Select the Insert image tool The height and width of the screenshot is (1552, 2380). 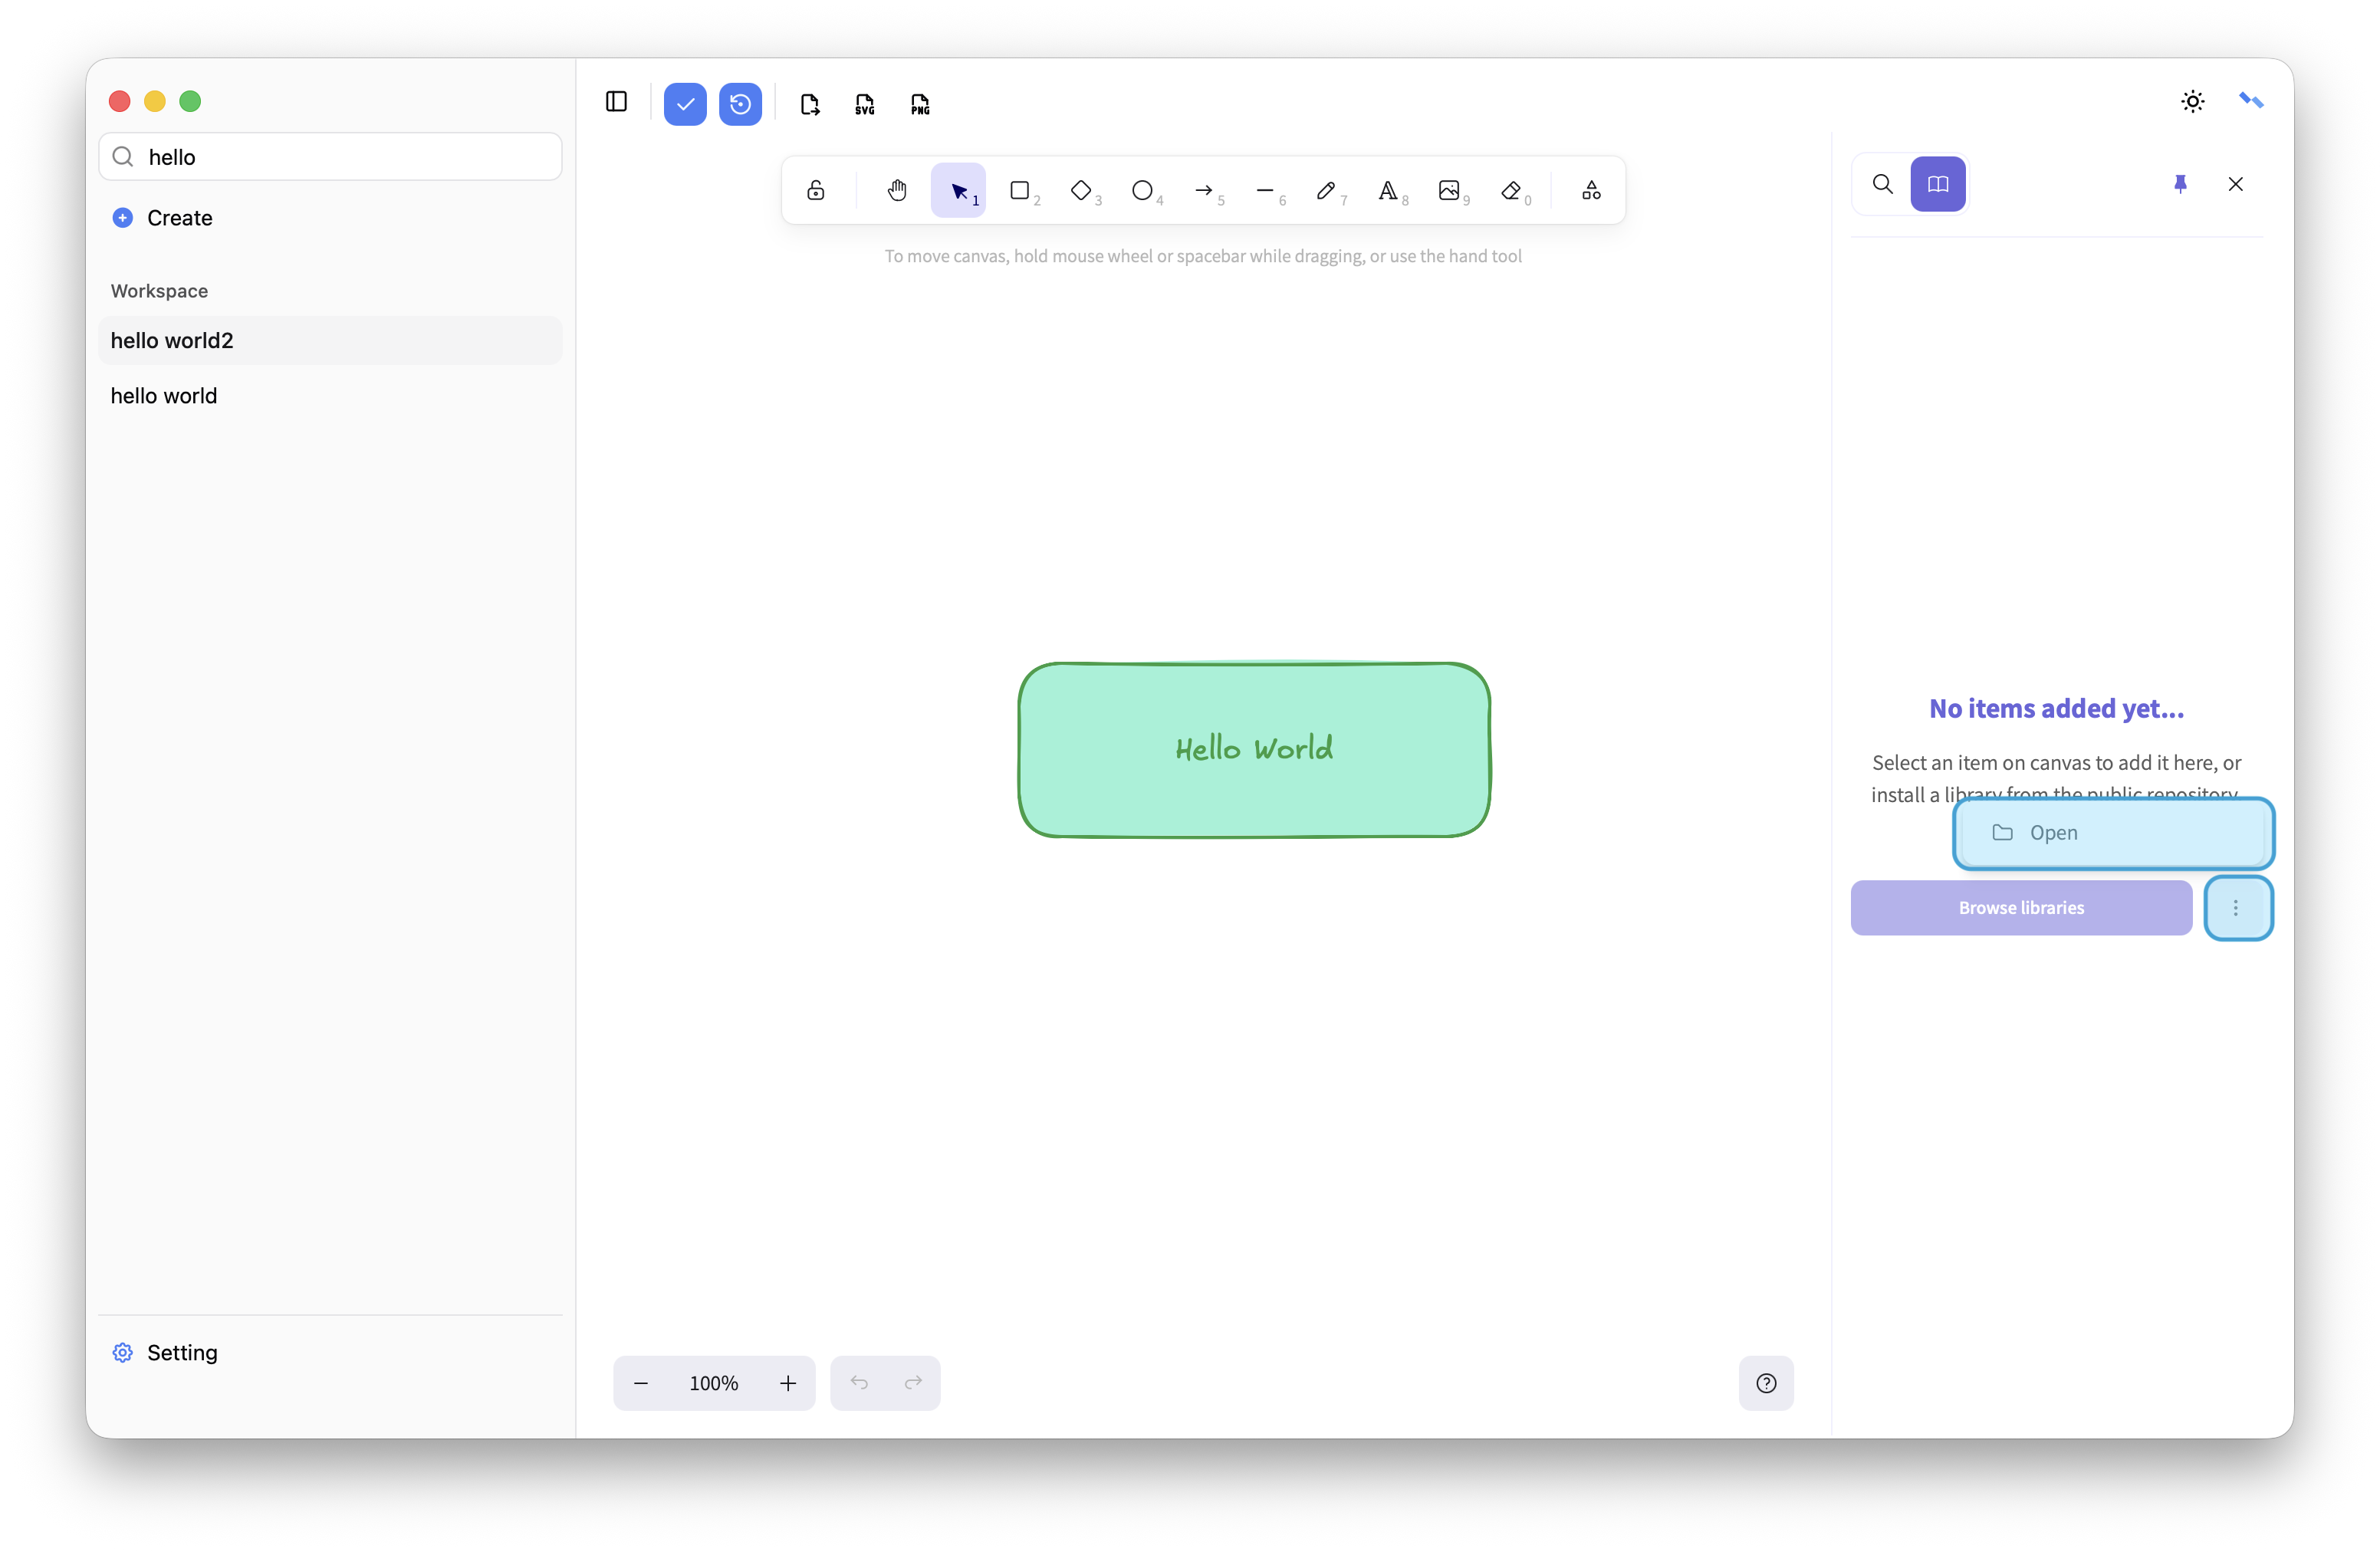point(1449,190)
